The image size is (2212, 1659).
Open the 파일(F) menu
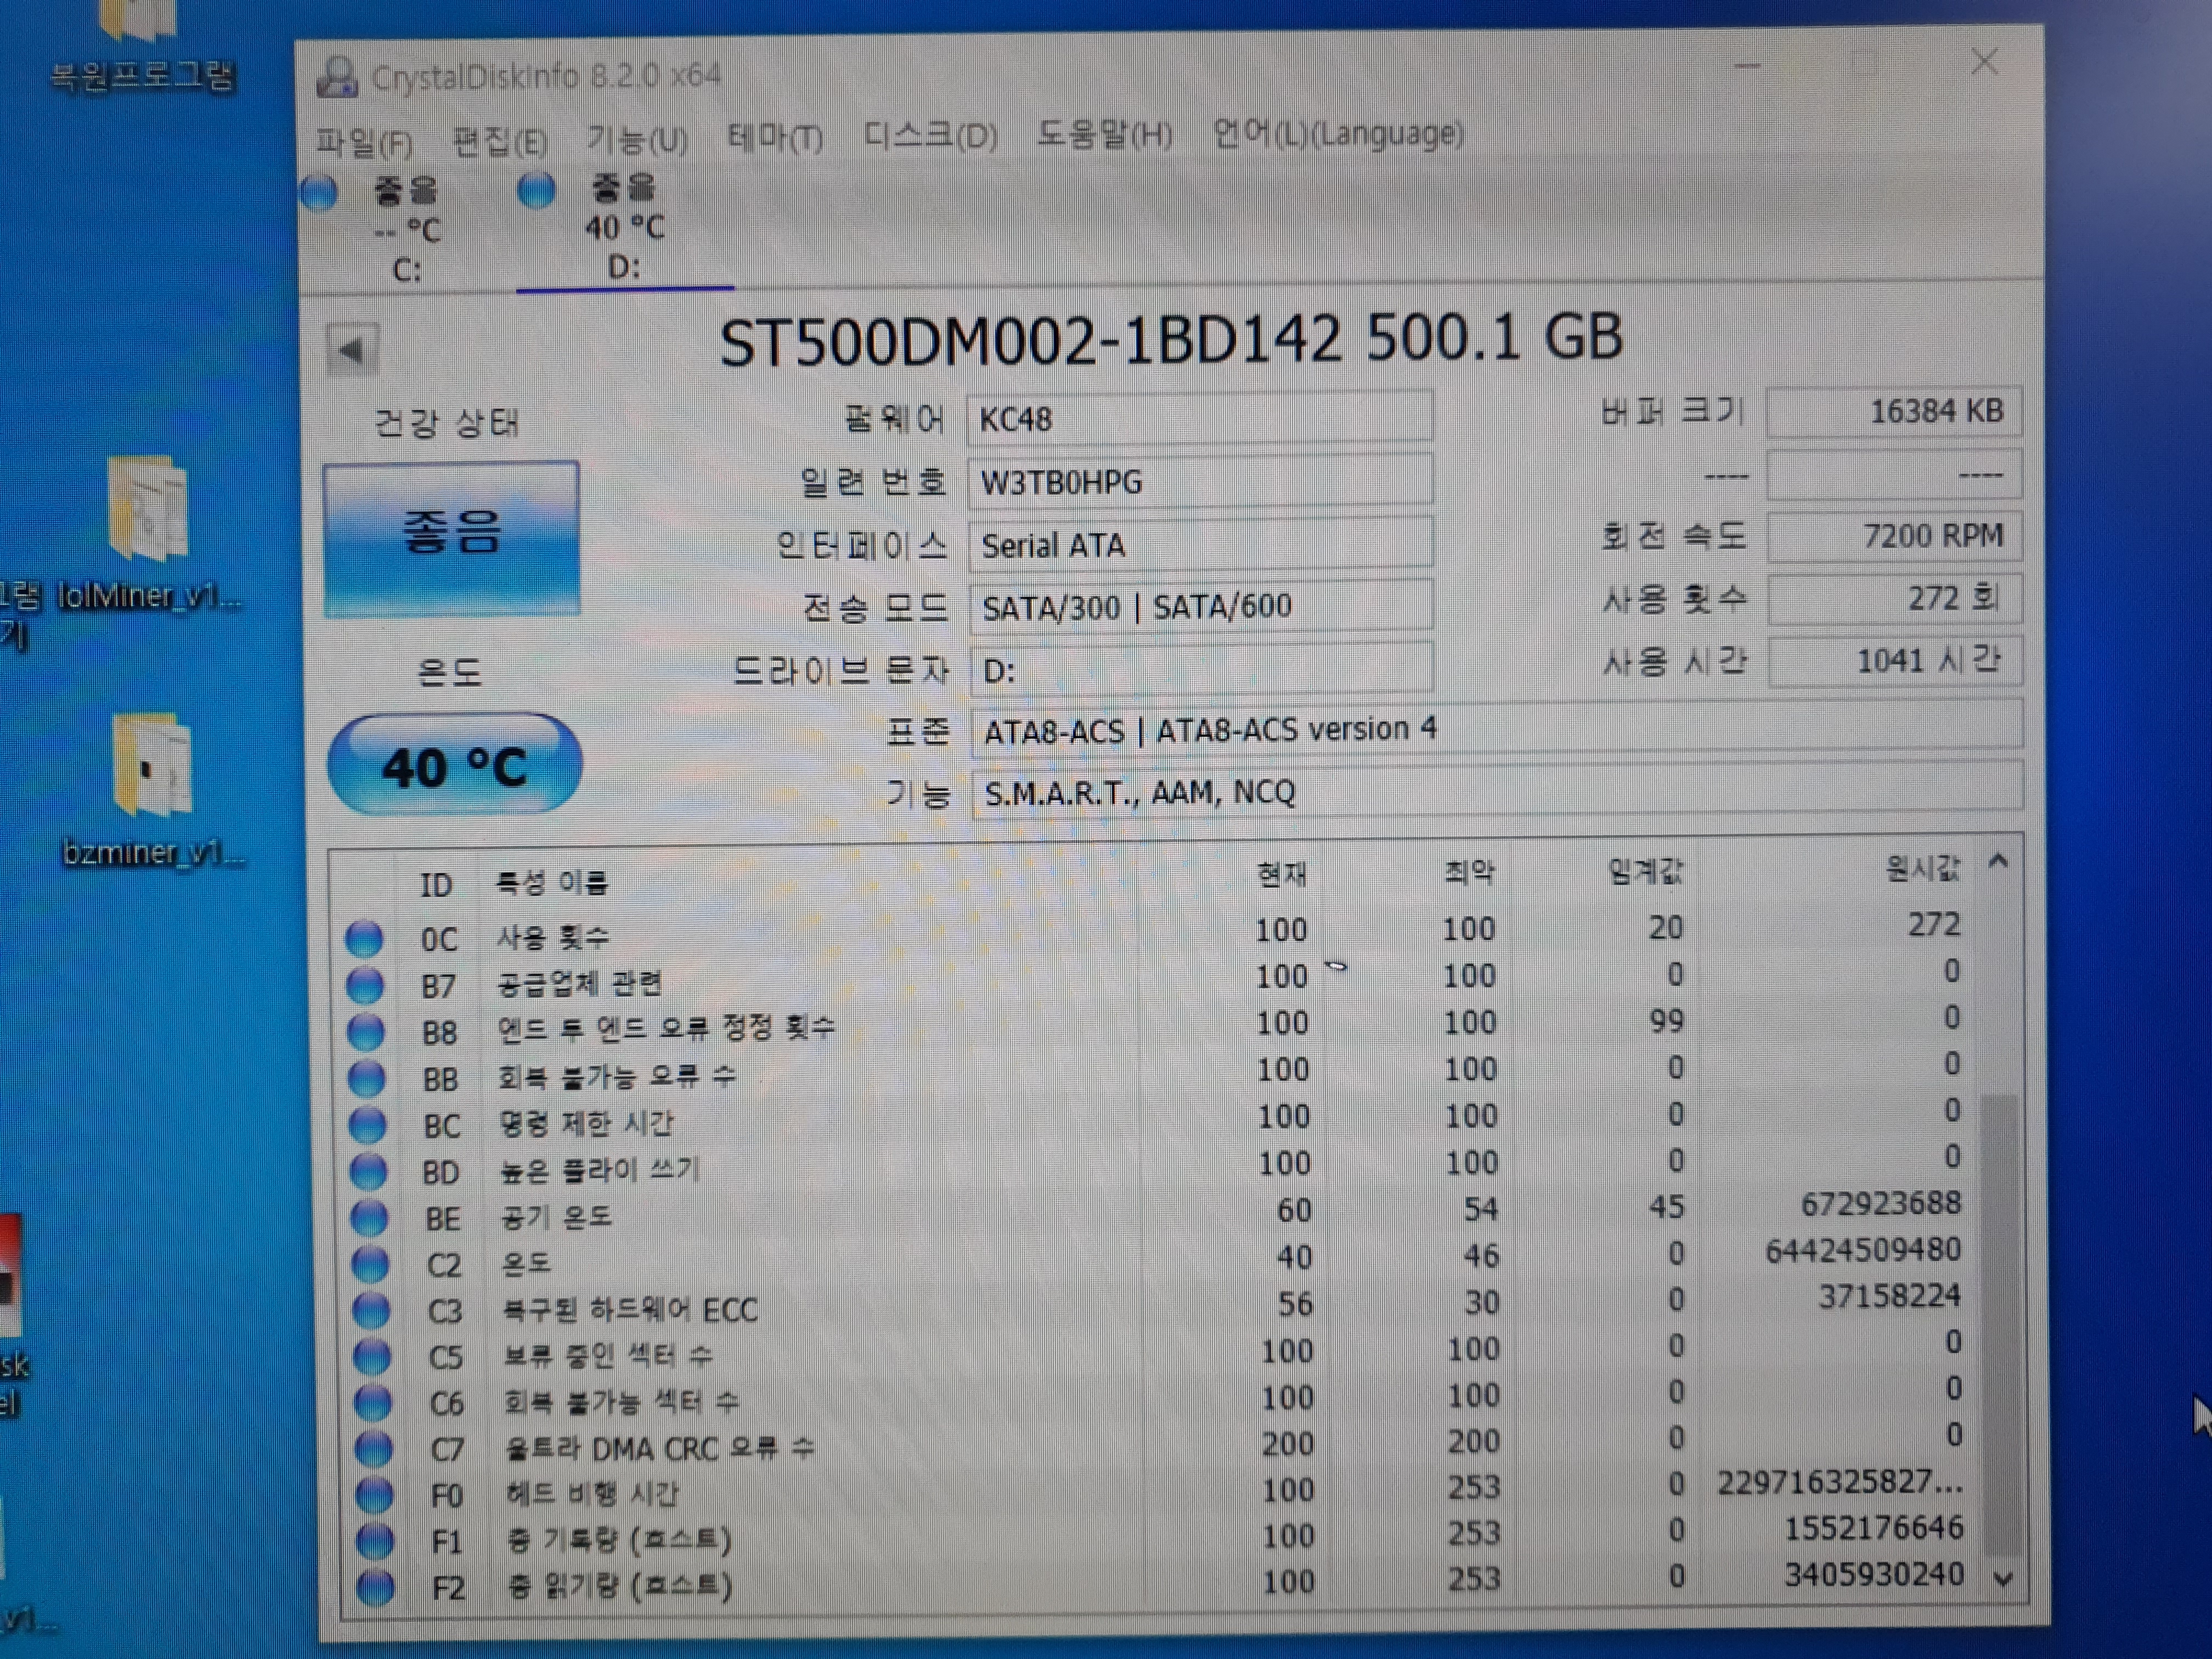364,143
